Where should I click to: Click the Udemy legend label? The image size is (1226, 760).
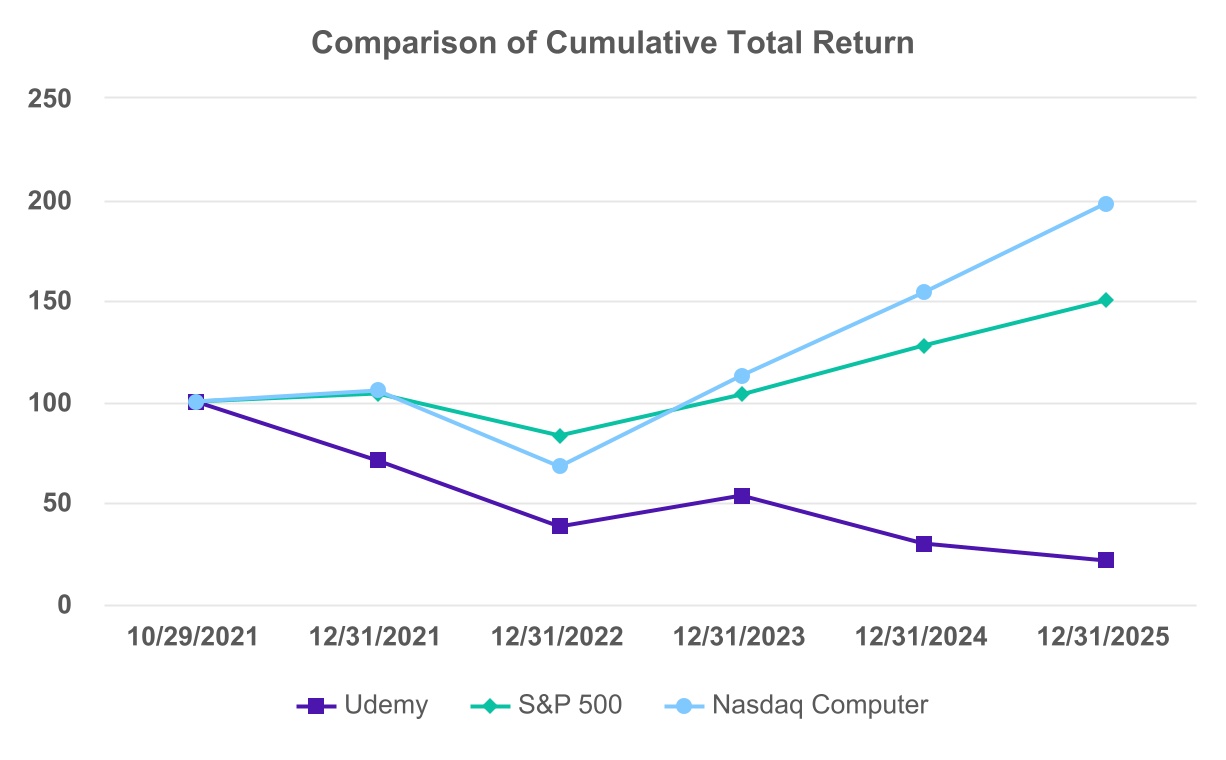point(385,705)
